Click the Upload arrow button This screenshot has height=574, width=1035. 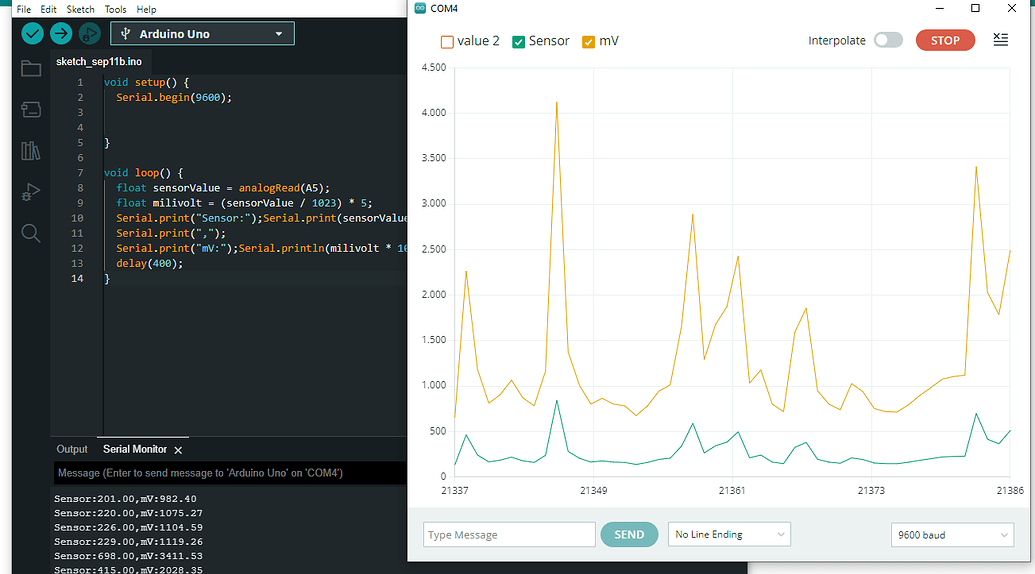pos(61,33)
